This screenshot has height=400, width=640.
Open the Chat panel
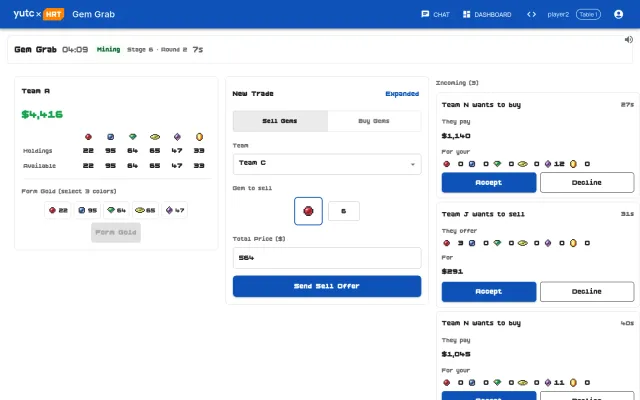435,14
